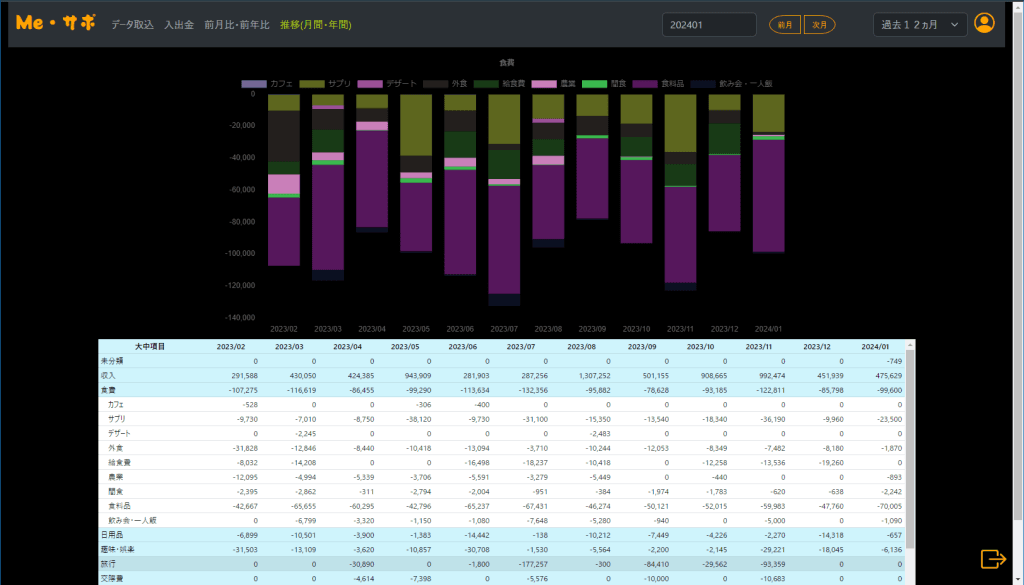
Task: Click the 202401 month input field
Action: (x=708, y=24)
